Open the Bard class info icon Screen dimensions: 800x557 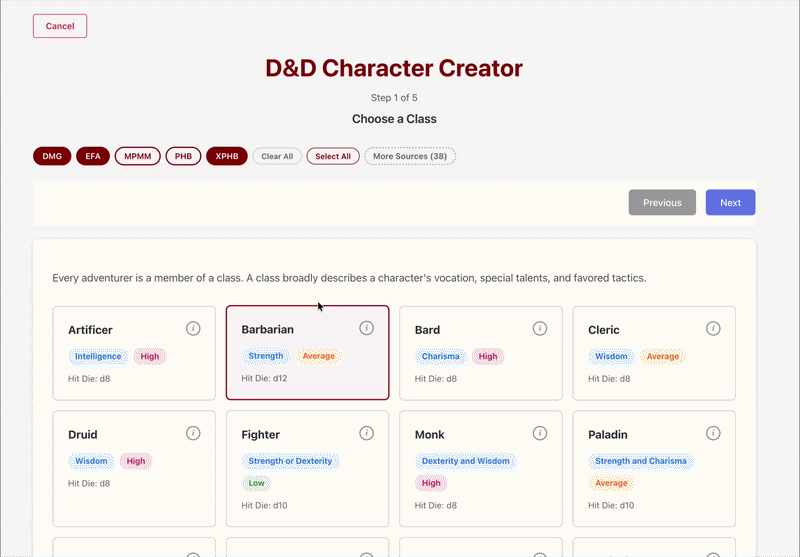pyautogui.click(x=540, y=328)
